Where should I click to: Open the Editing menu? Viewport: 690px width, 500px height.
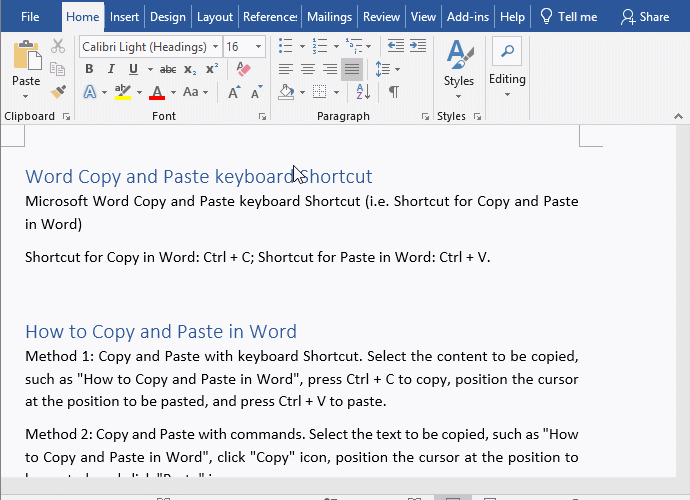pos(507,67)
